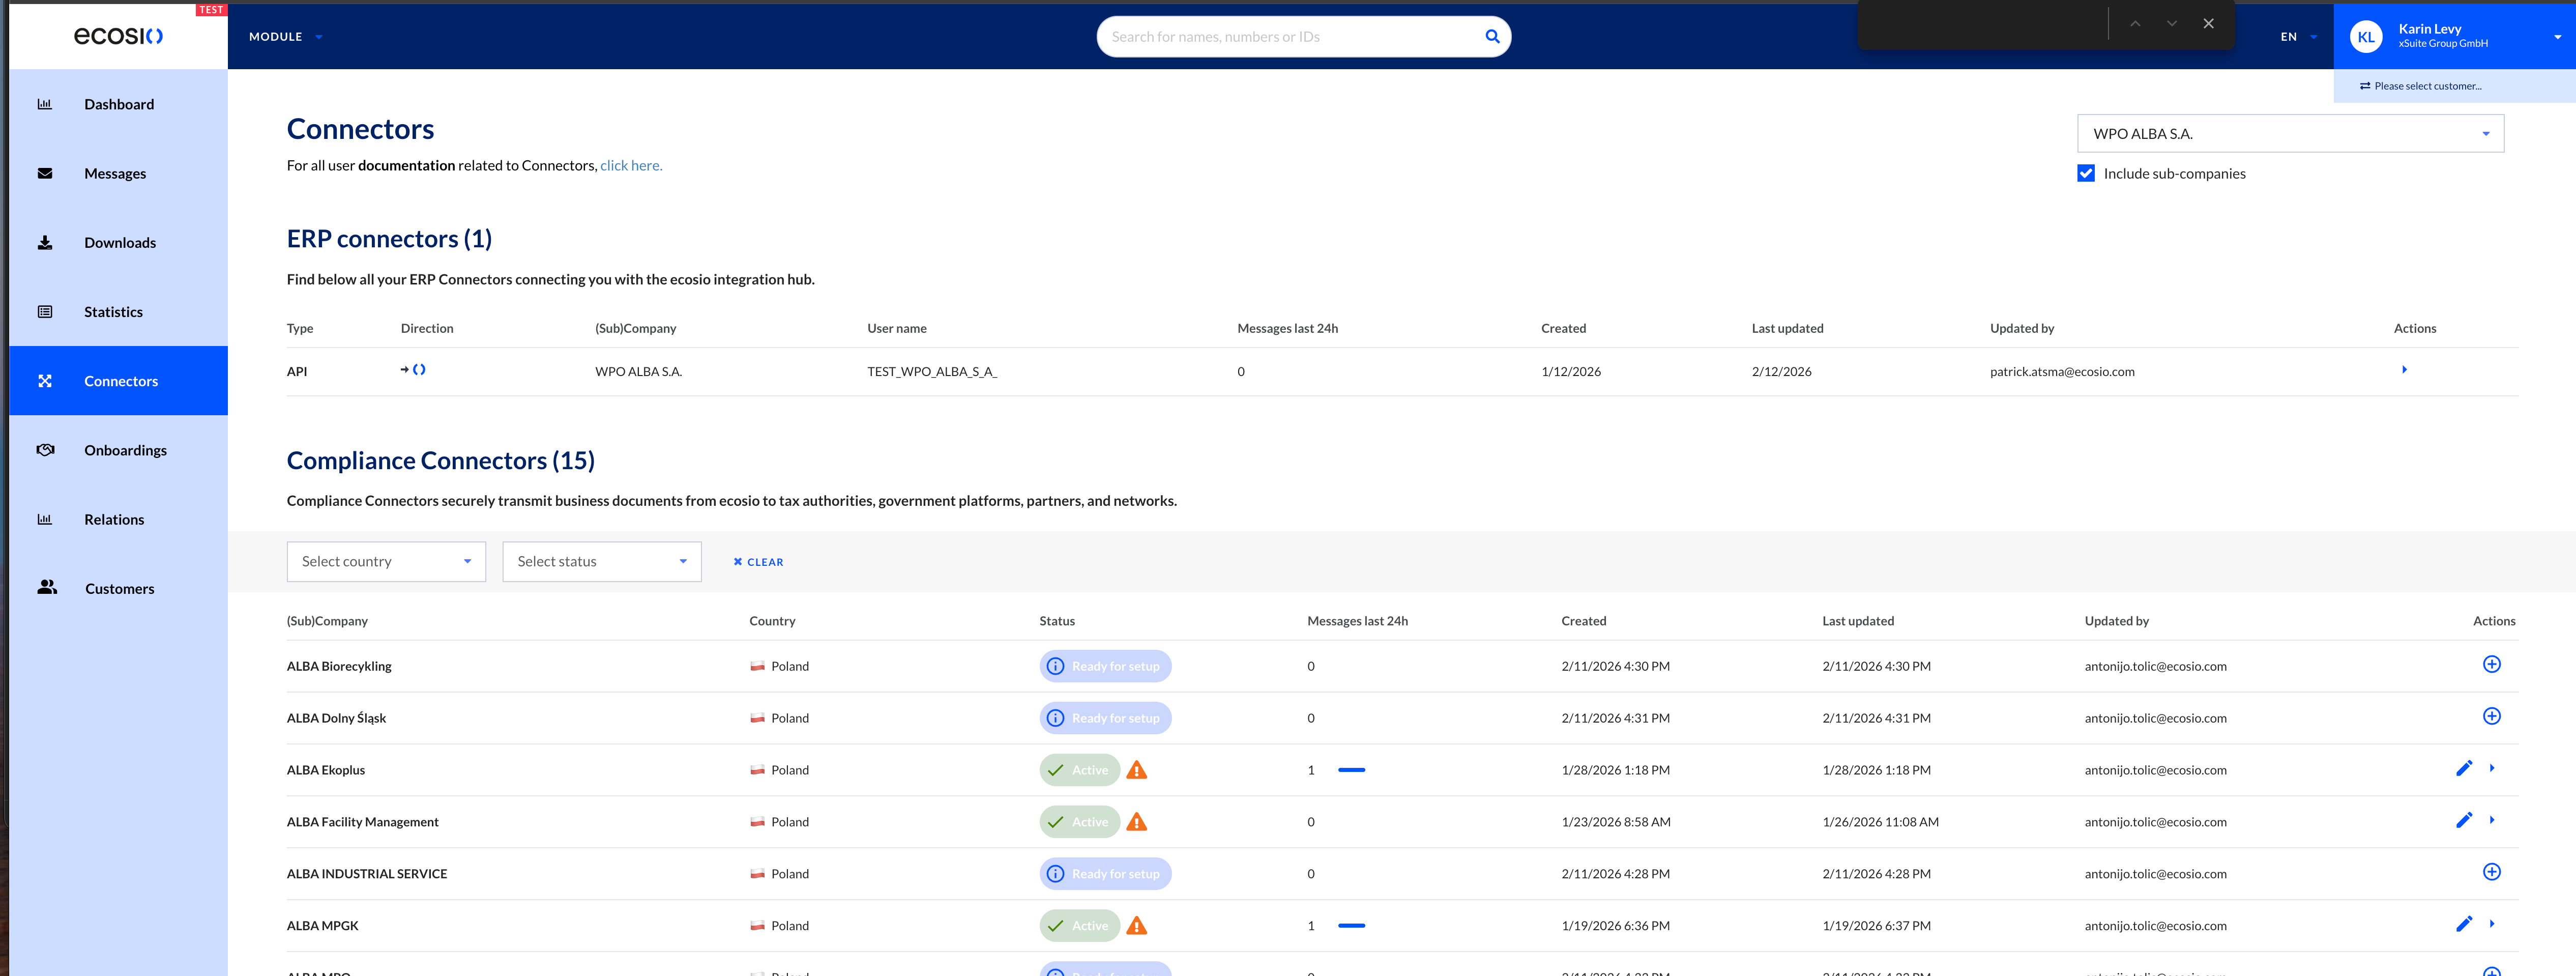The width and height of the screenshot is (2576, 976).
Task: Click Active status badge for ALBA Facility Management
Action: pos(1079,822)
